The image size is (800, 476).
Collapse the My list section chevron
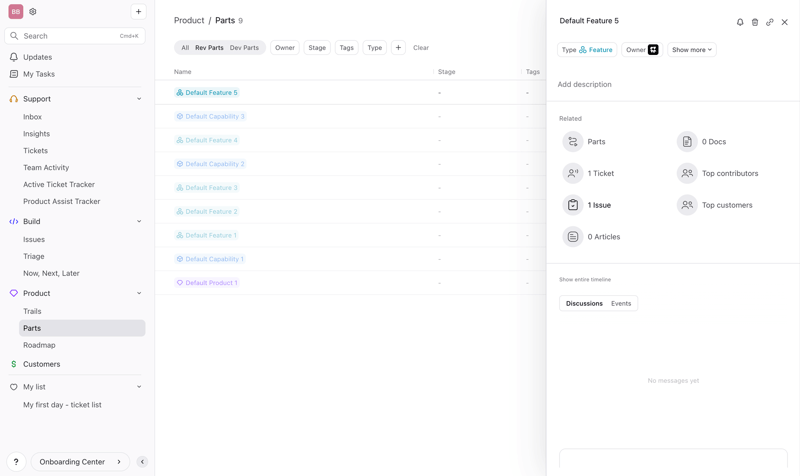tap(139, 387)
